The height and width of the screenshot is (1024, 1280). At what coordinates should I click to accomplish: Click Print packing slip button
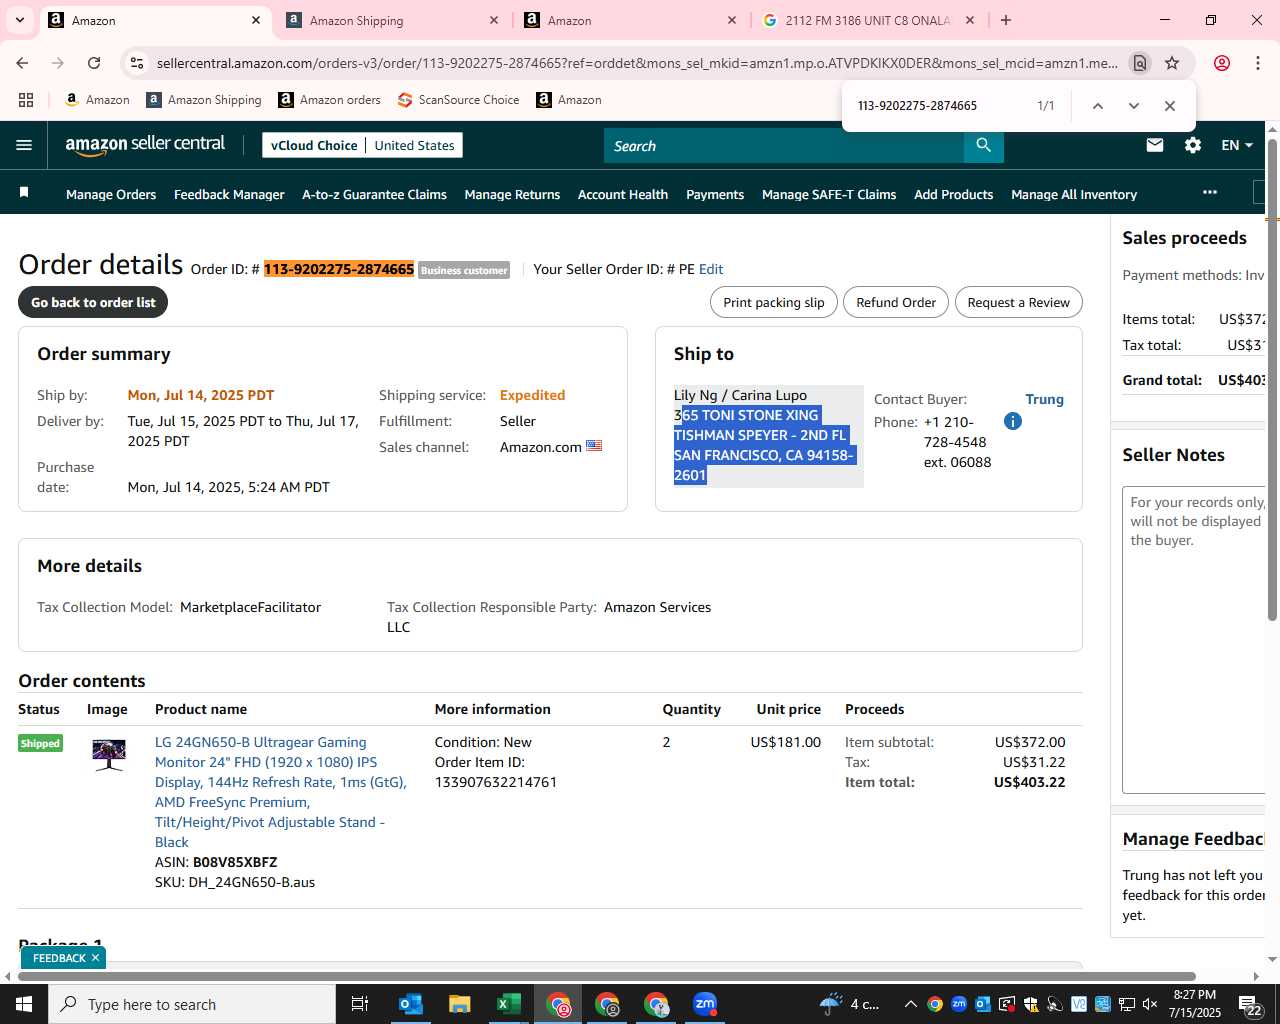point(774,302)
